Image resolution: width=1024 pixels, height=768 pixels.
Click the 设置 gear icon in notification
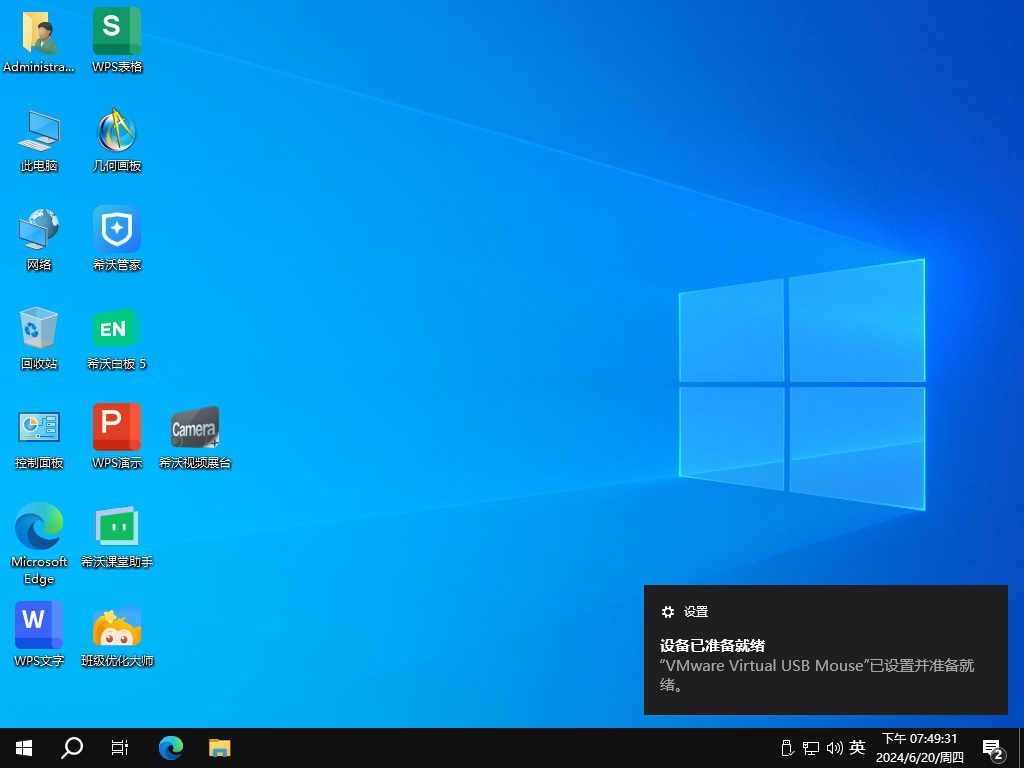(667, 612)
